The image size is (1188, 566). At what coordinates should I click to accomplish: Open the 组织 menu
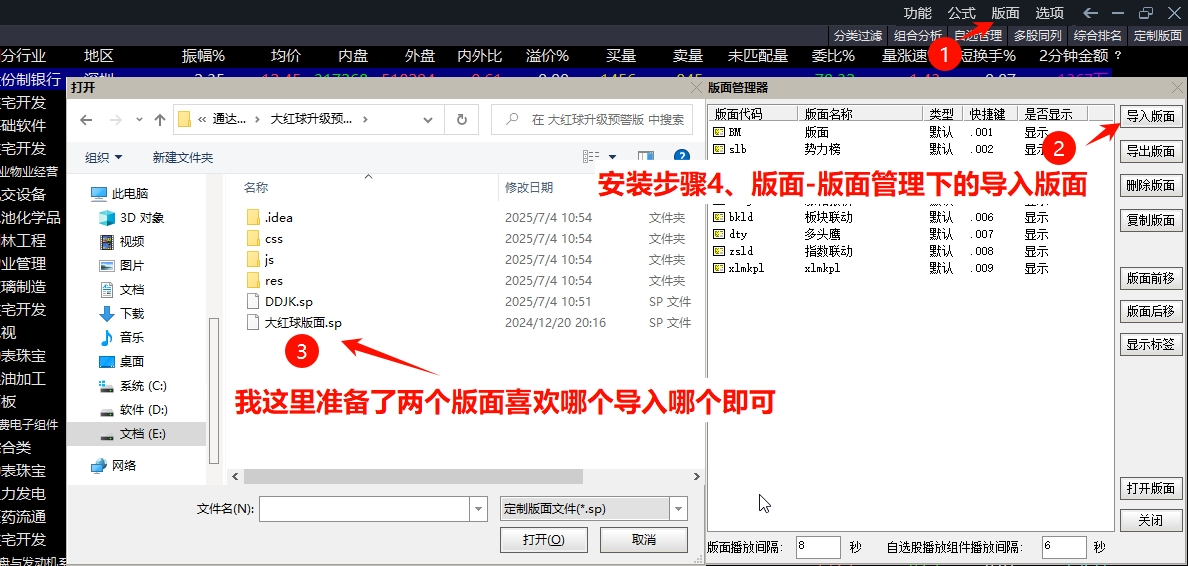[104, 158]
